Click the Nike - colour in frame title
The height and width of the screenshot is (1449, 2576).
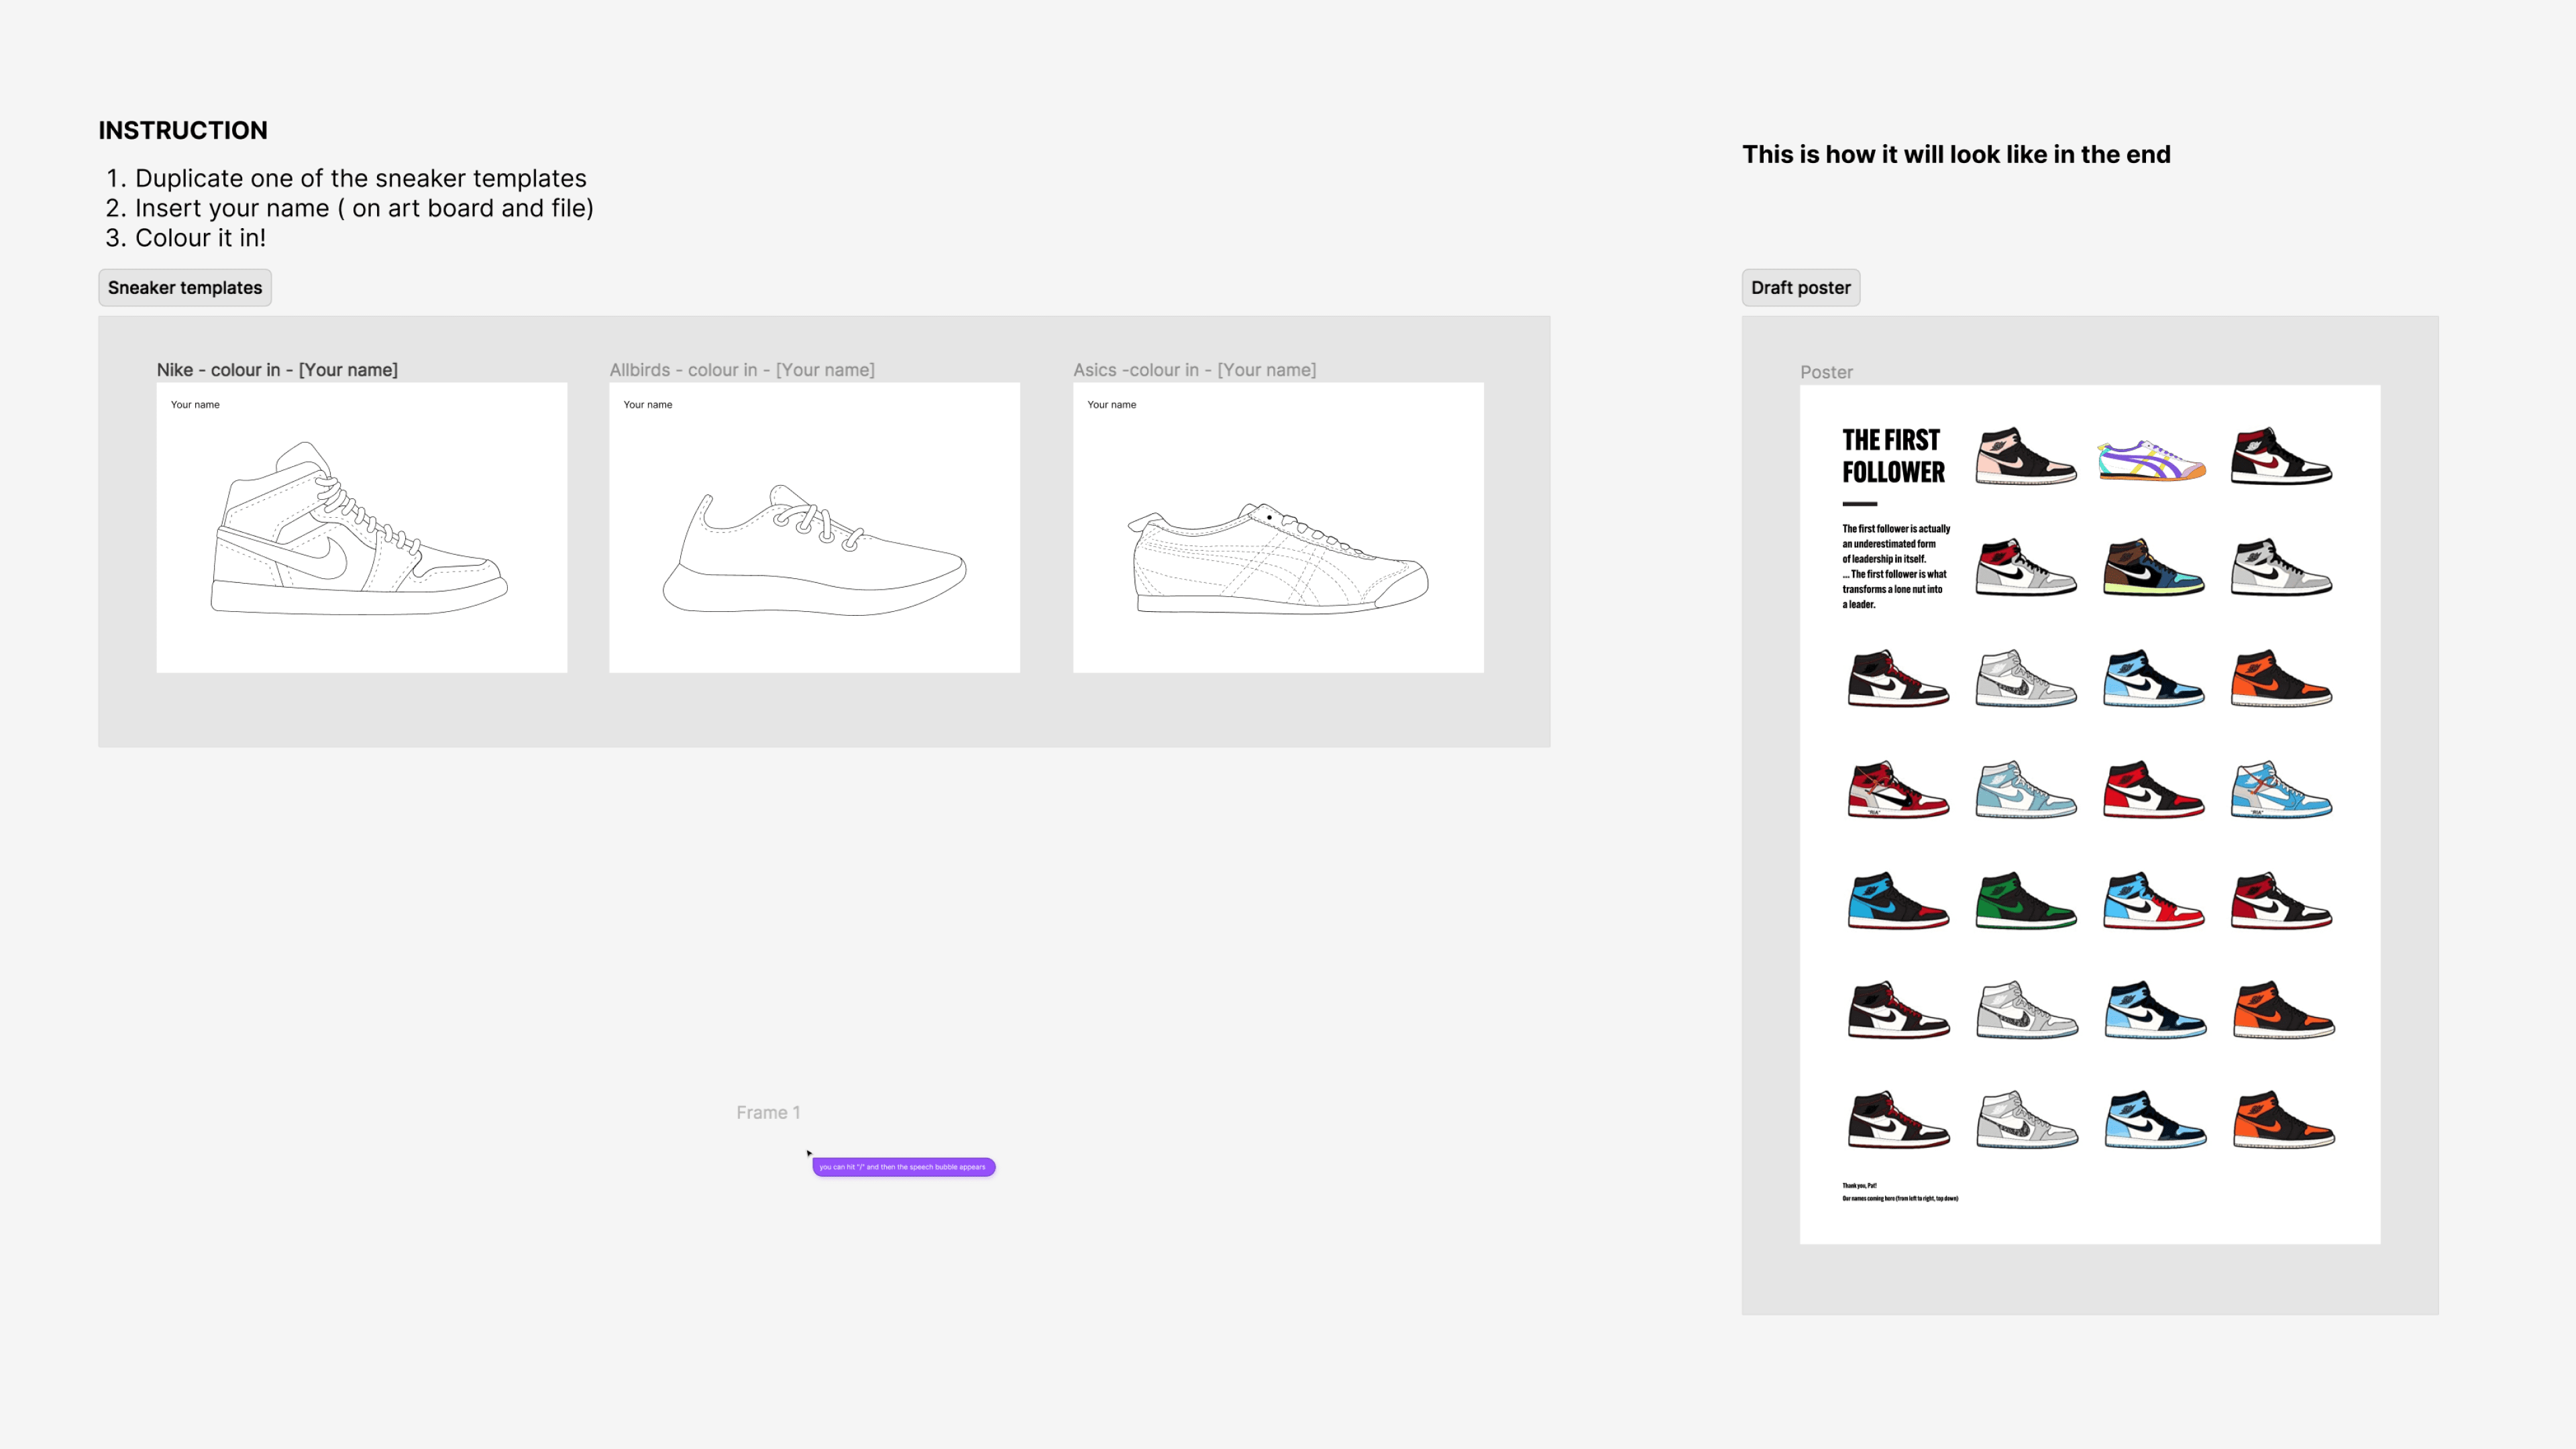(277, 370)
